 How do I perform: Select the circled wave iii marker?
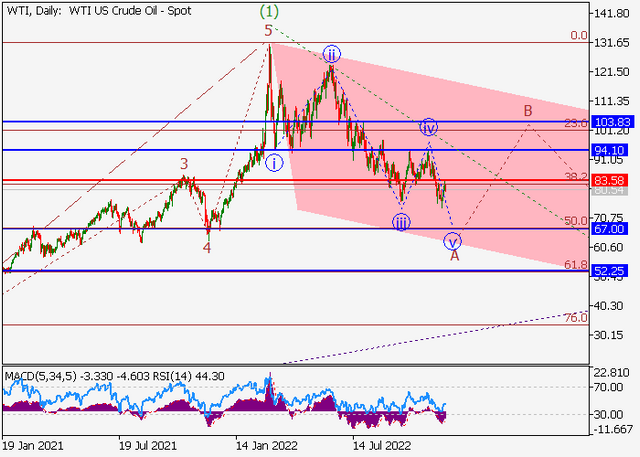(401, 223)
